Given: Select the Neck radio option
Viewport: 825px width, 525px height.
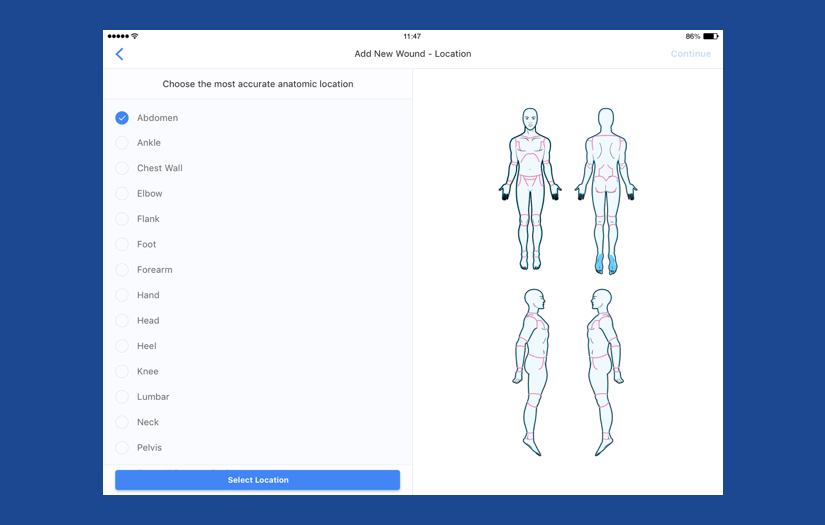Looking at the screenshot, I should tap(122, 422).
